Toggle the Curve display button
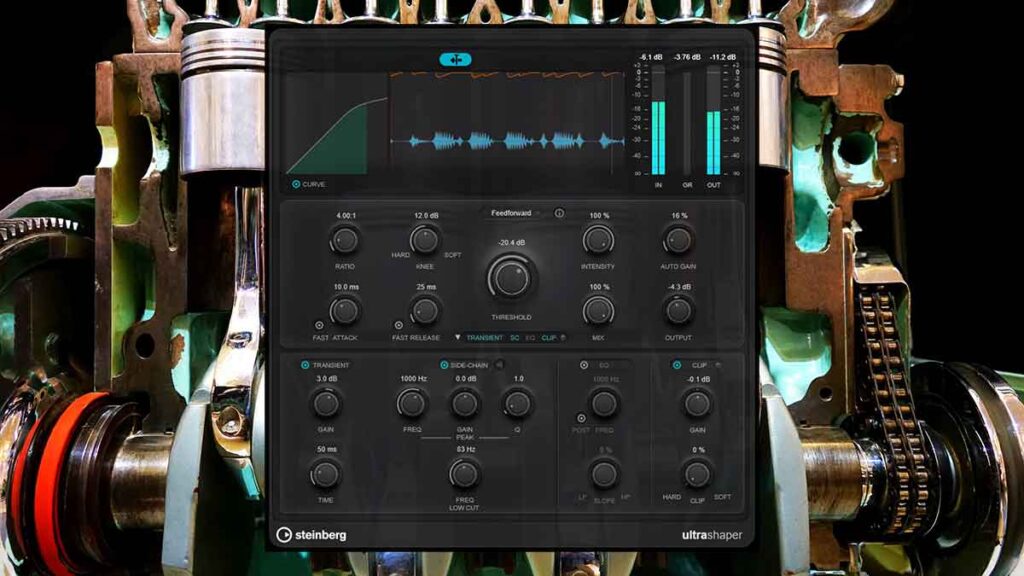 tap(296, 184)
